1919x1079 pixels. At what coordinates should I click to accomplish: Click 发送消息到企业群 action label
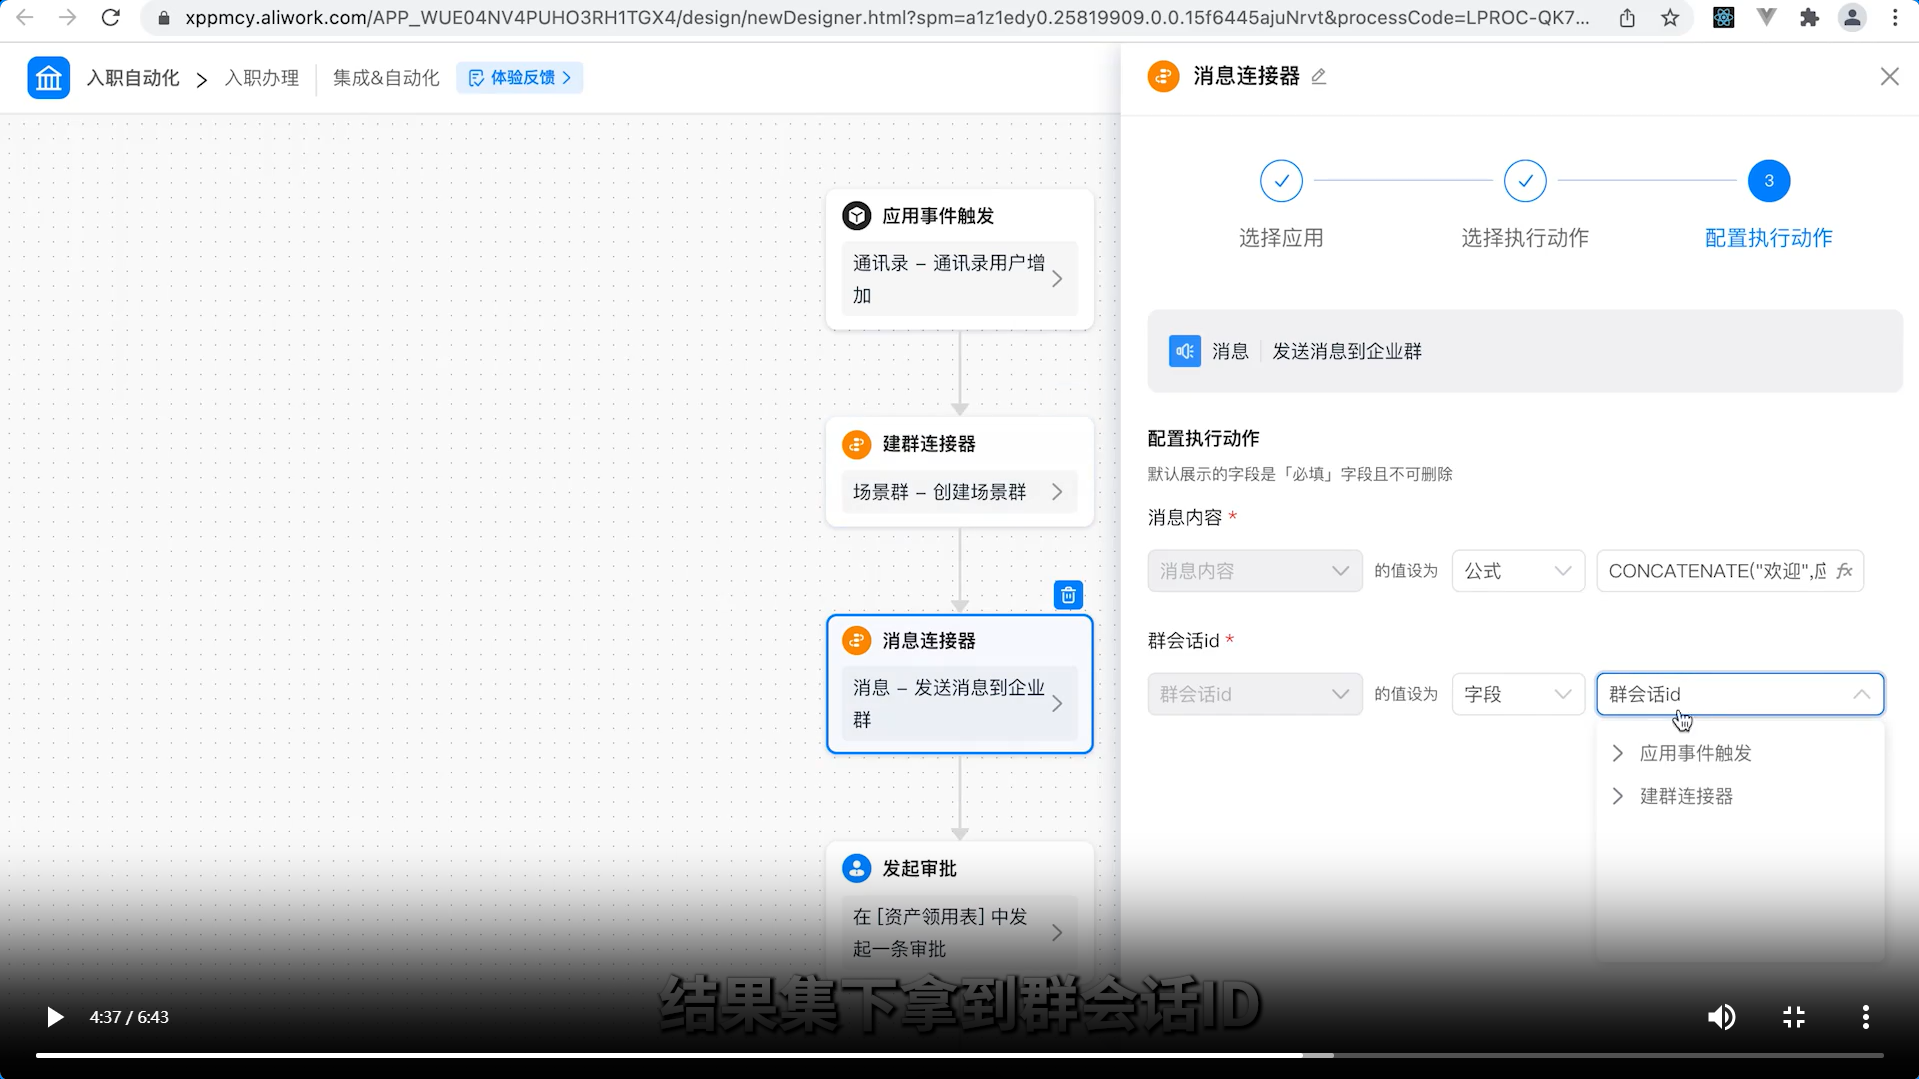[x=1346, y=352]
